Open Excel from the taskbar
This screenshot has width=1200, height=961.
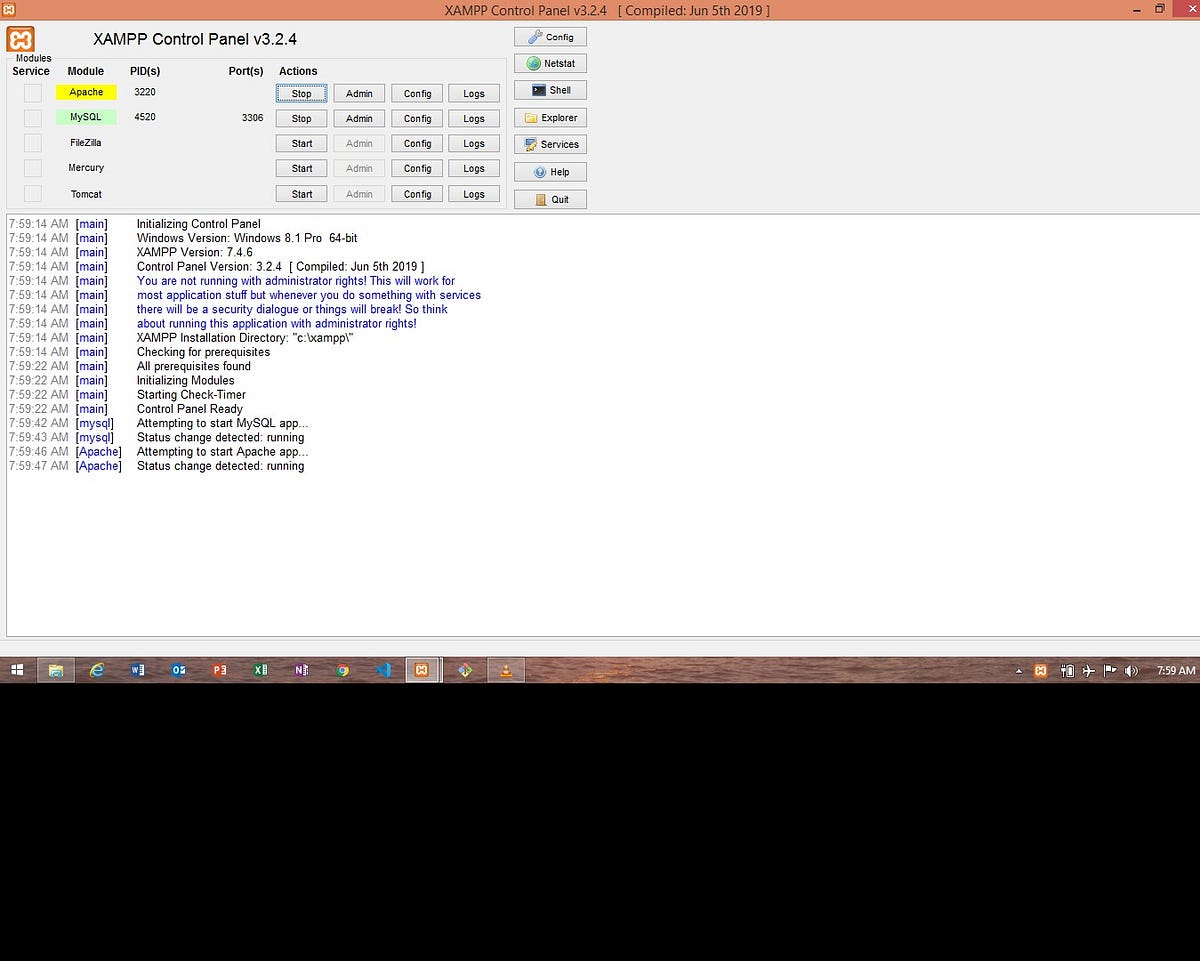pyautogui.click(x=261, y=670)
